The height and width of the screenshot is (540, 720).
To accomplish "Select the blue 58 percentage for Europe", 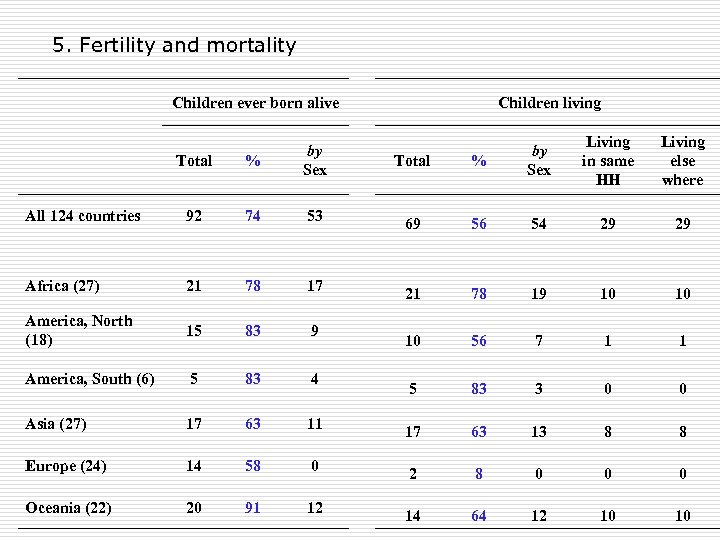I will coord(253,465).
